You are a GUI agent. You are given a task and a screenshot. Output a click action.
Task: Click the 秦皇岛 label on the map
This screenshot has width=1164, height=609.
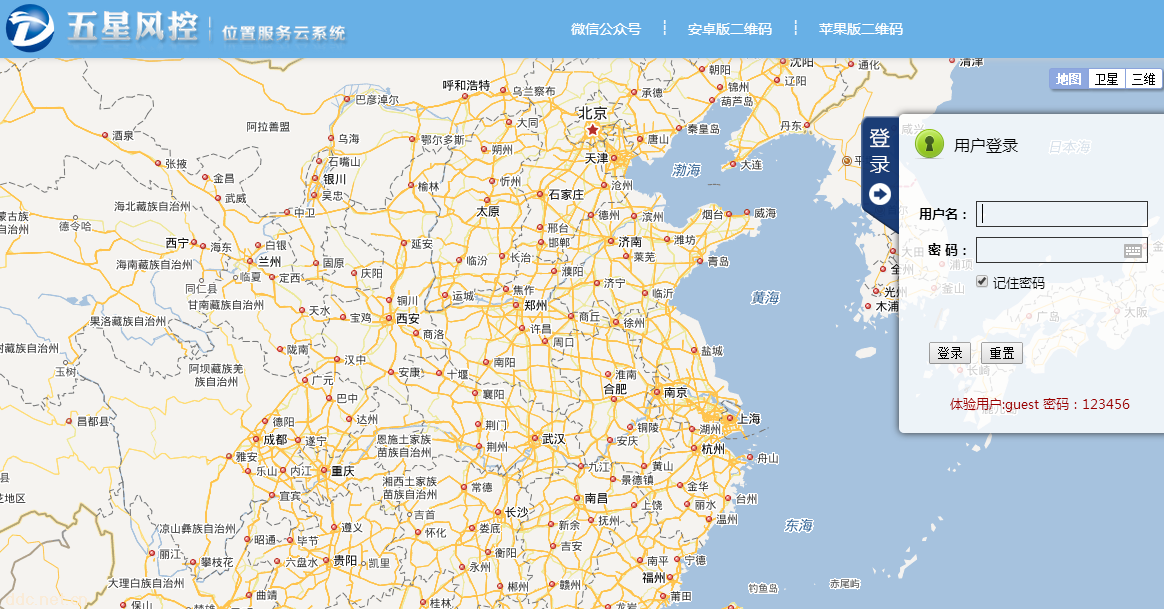coord(704,129)
